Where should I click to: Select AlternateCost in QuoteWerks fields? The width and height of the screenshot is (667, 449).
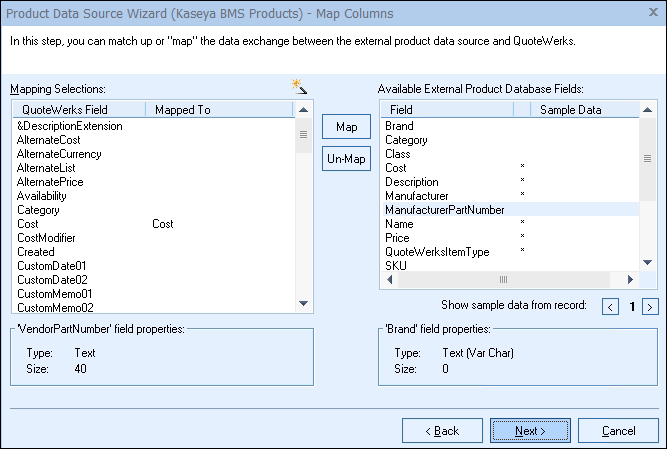pos(49,140)
